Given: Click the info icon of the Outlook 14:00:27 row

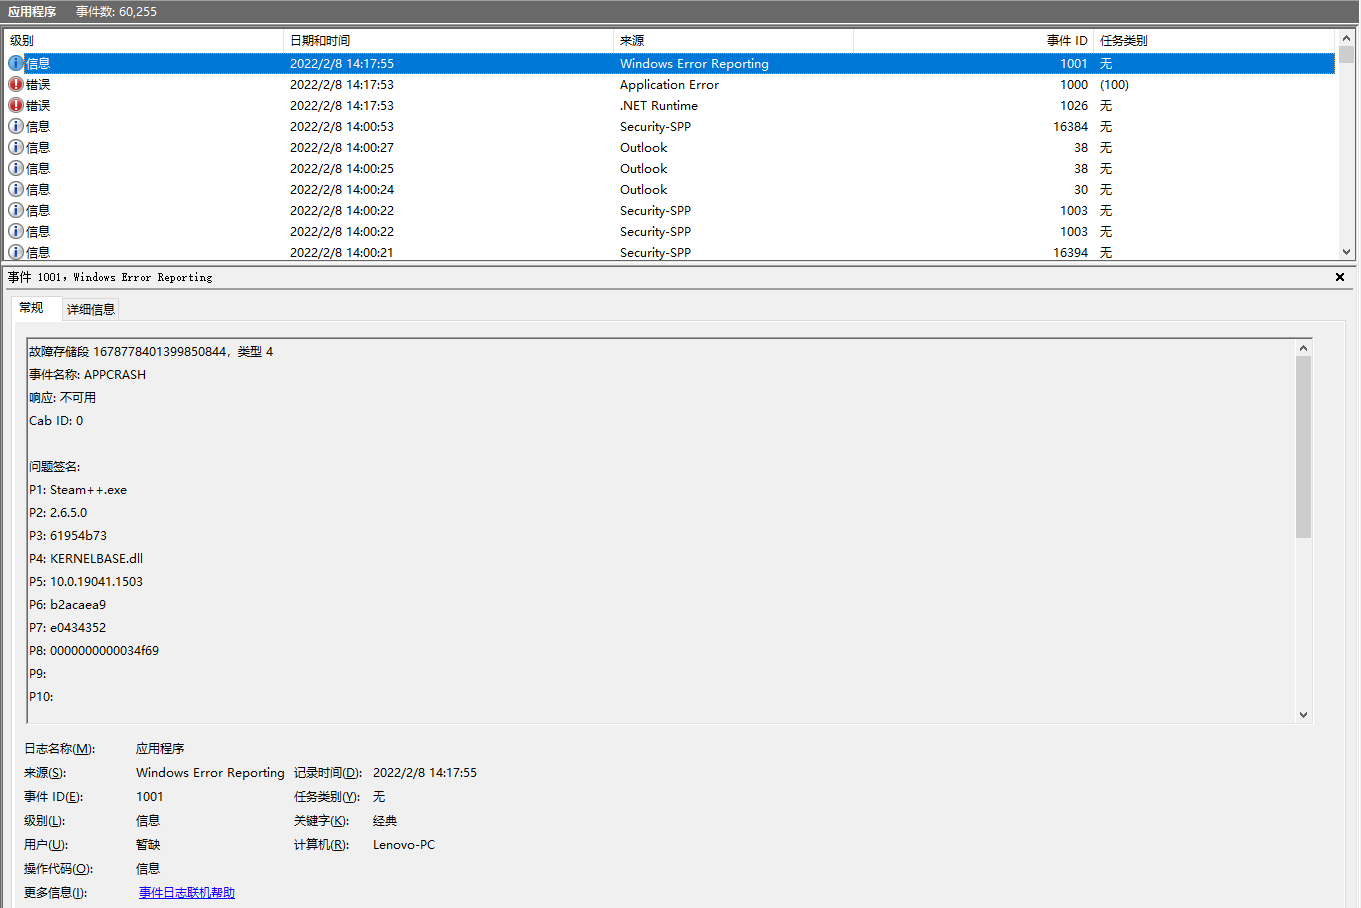Looking at the screenshot, I should [x=16, y=147].
